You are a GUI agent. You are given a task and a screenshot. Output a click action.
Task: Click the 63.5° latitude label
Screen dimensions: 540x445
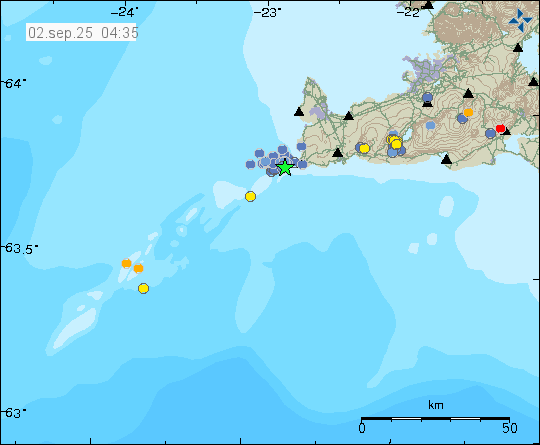click(x=20, y=248)
